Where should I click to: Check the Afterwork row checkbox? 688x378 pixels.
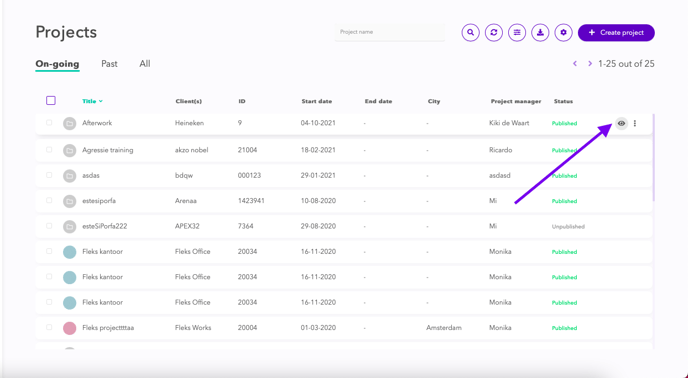(x=49, y=123)
